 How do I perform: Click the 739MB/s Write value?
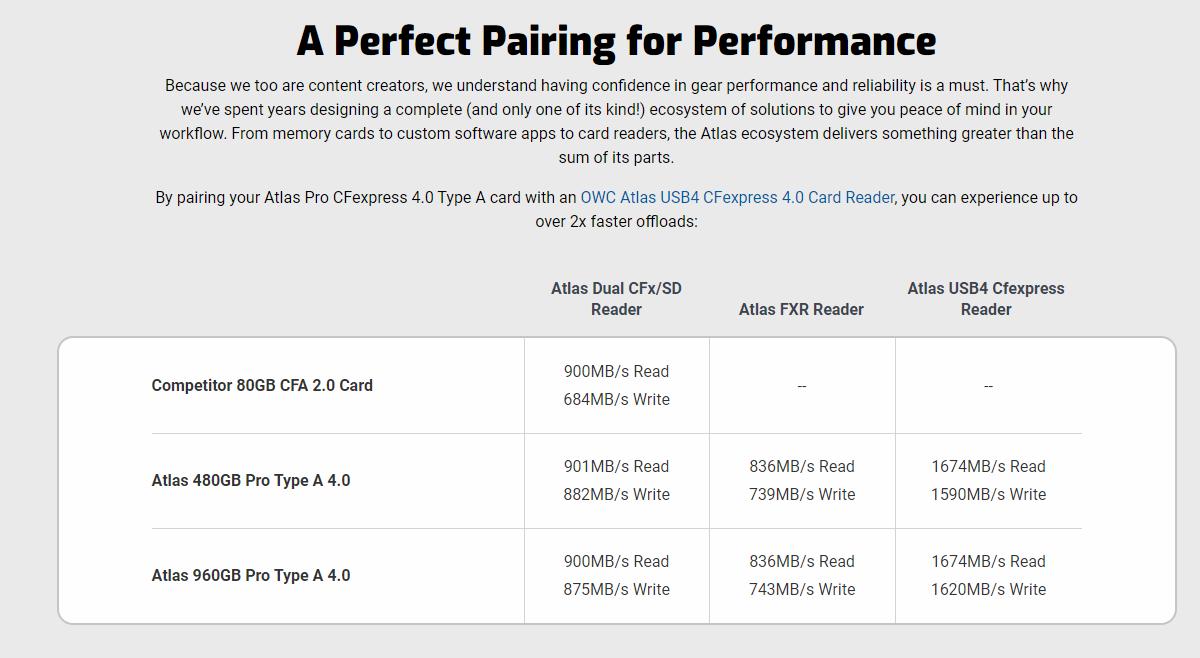[802, 494]
